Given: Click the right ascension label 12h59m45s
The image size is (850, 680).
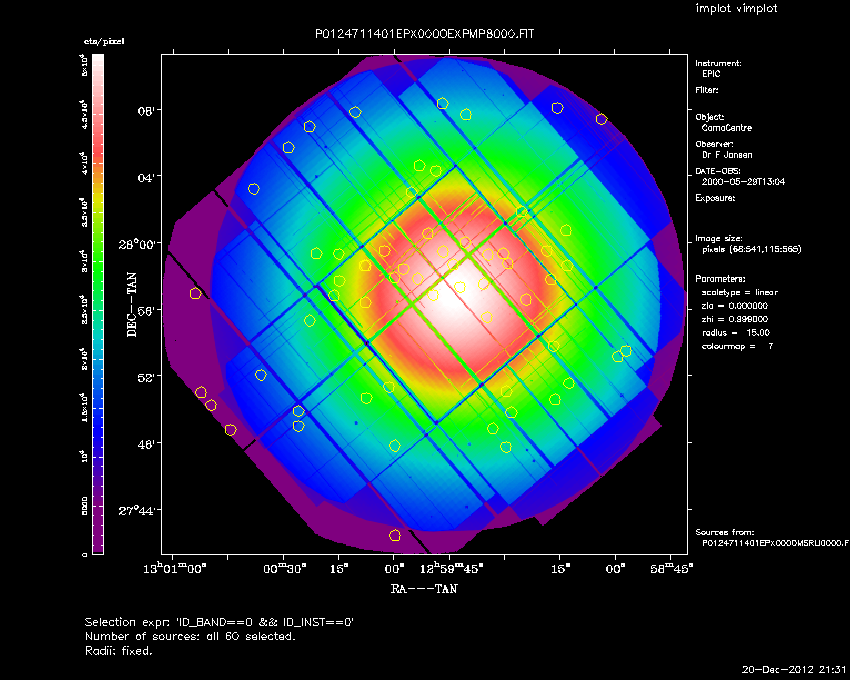Looking at the screenshot, I should (451, 568).
